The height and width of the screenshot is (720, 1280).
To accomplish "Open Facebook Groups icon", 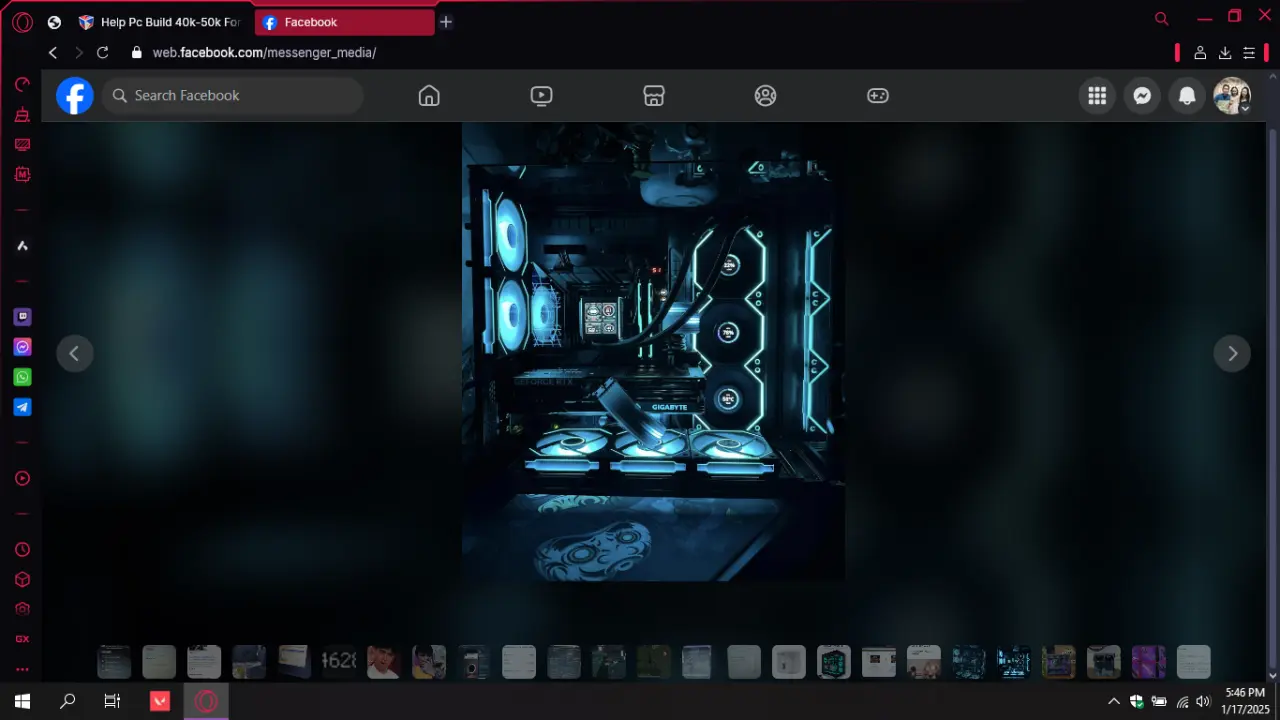I will point(766,96).
